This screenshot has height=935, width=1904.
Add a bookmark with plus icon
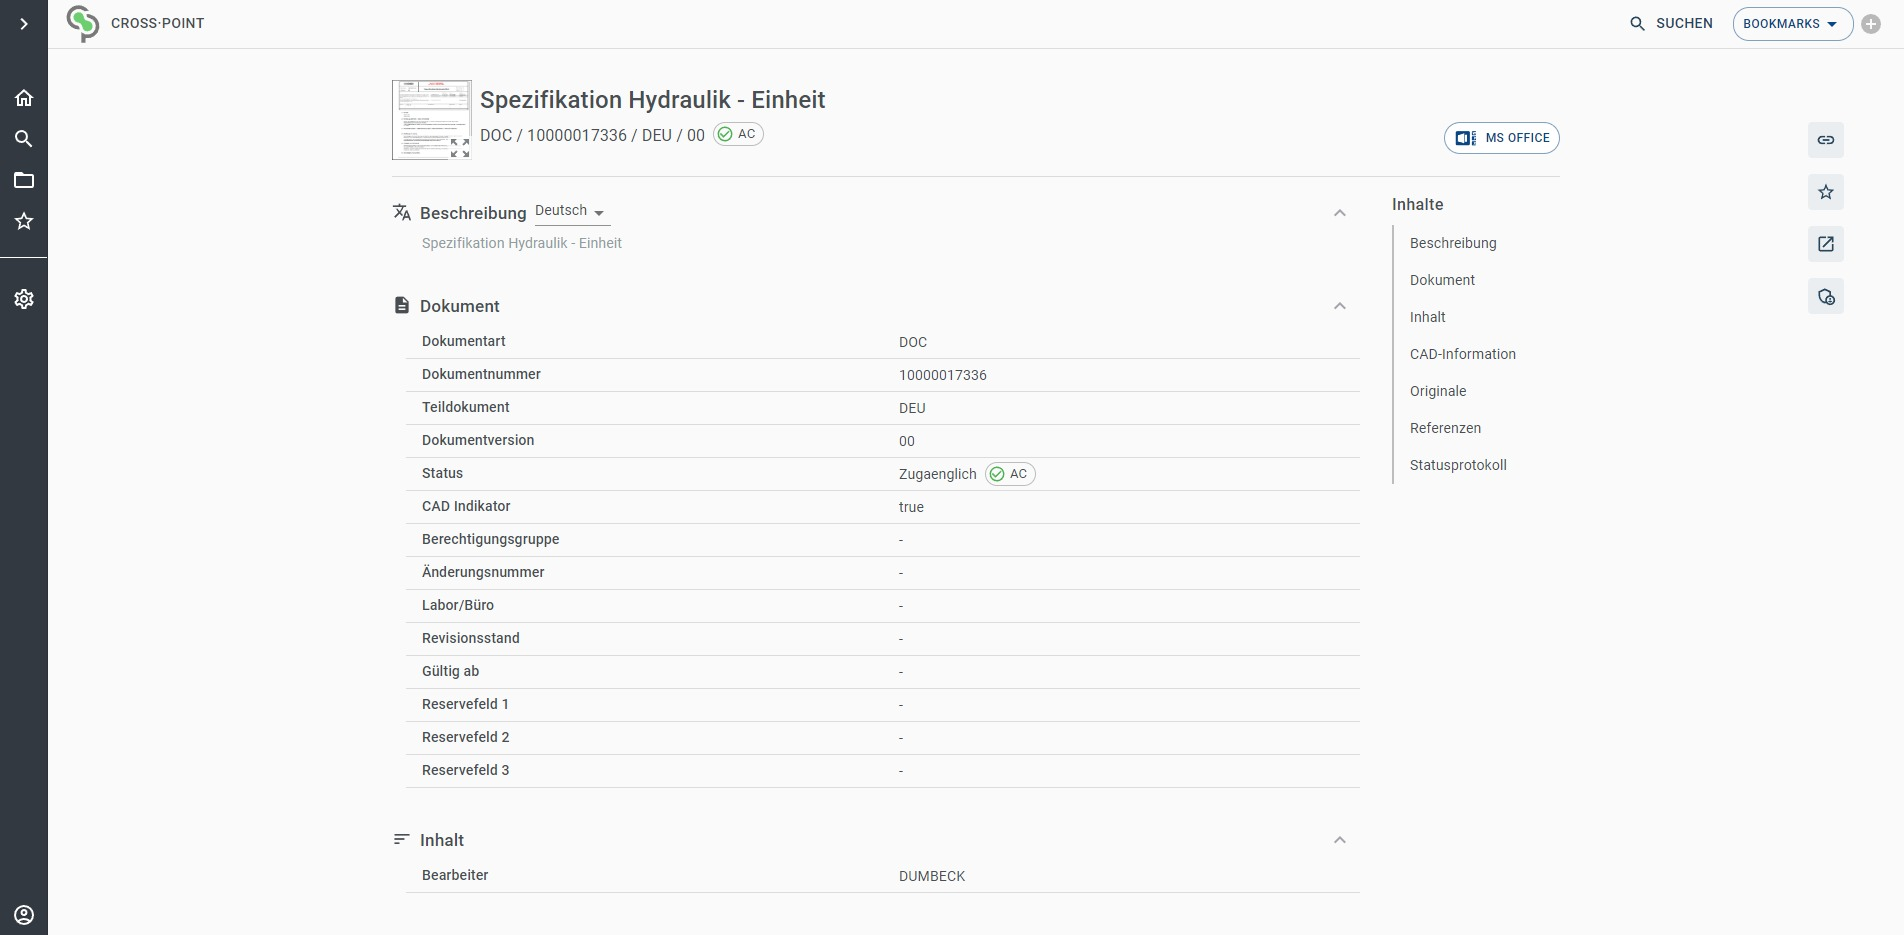[x=1871, y=24]
